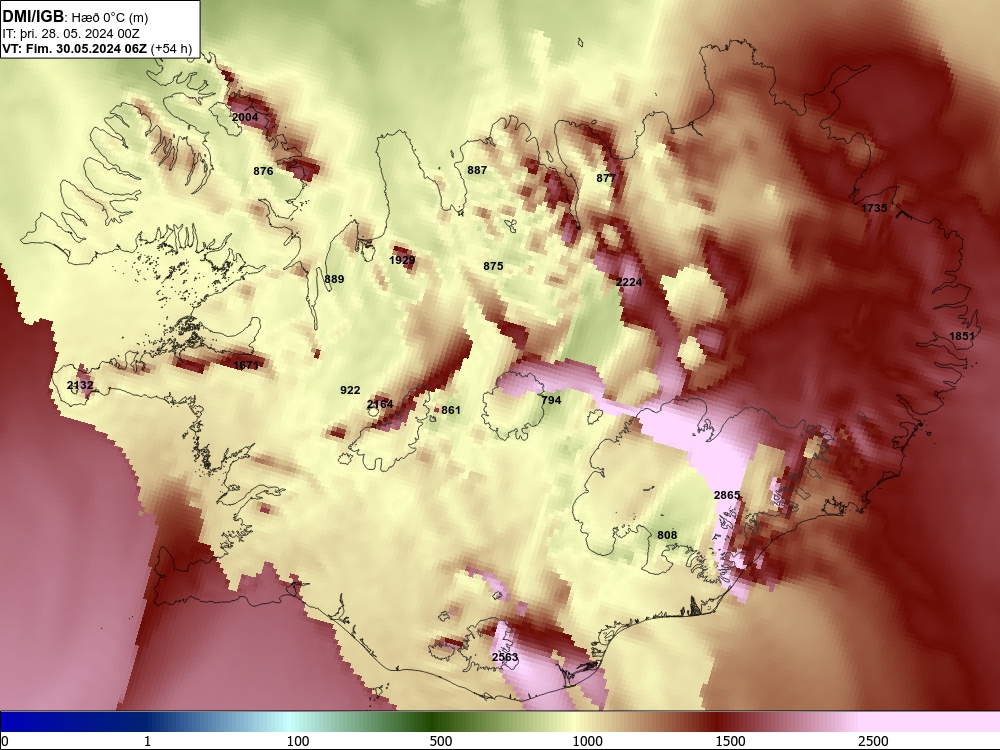The width and height of the screenshot is (1000, 750).
Task: Select the 2164 height label
Action: (380, 404)
